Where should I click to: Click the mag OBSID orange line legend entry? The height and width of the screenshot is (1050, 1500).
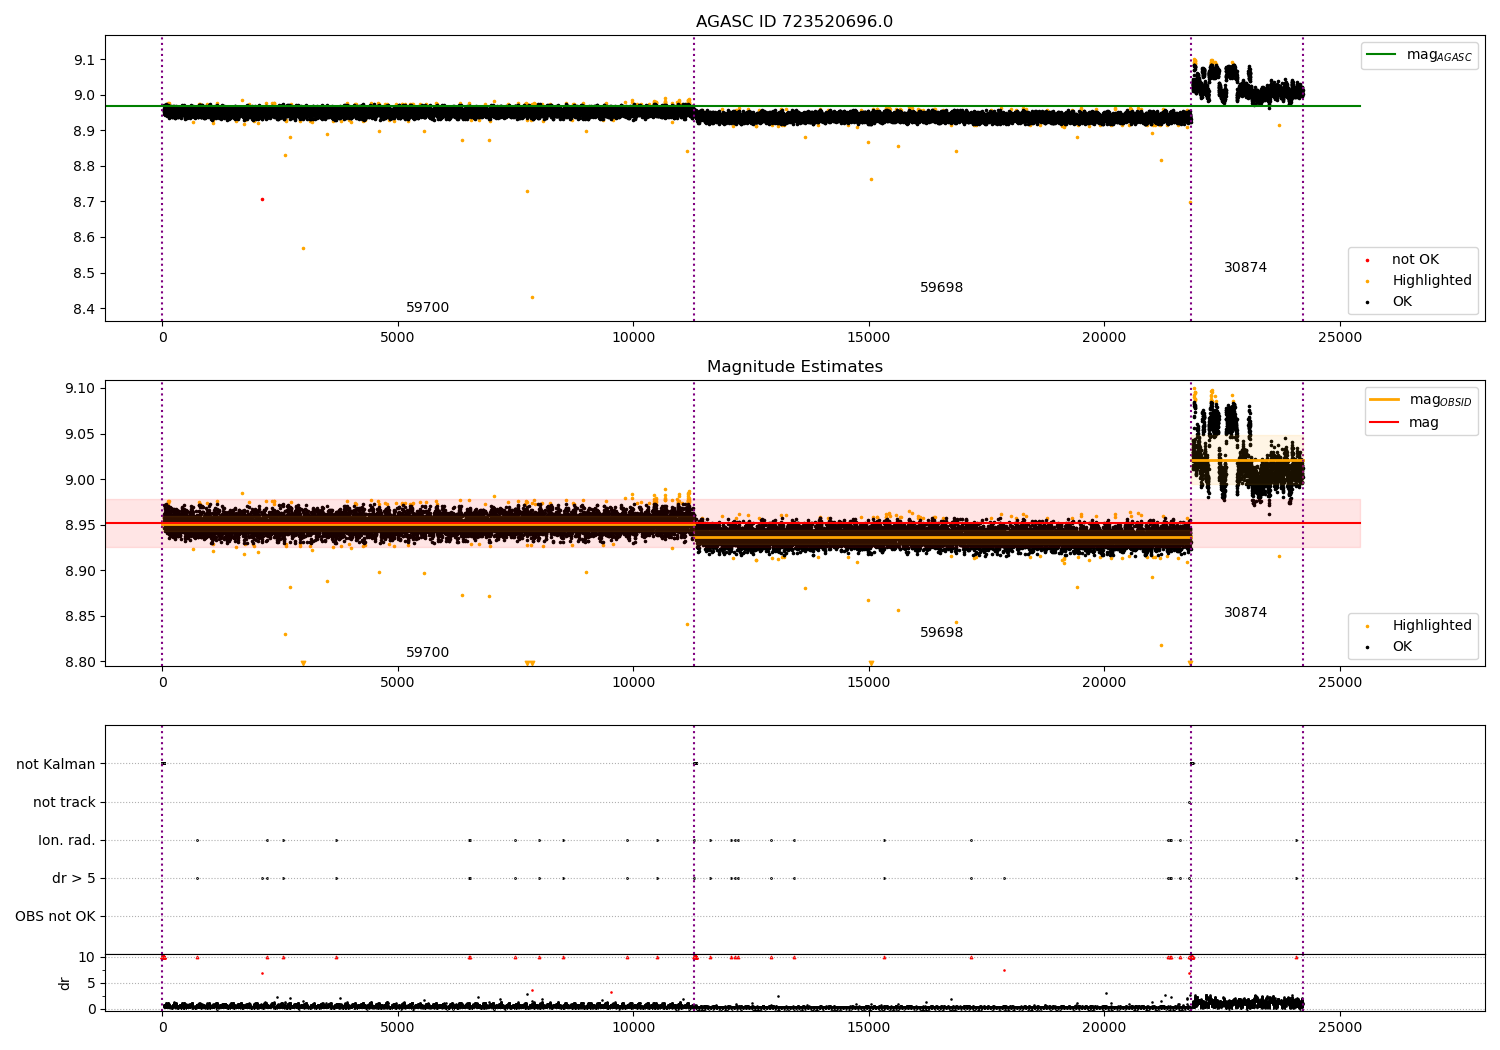1421,400
